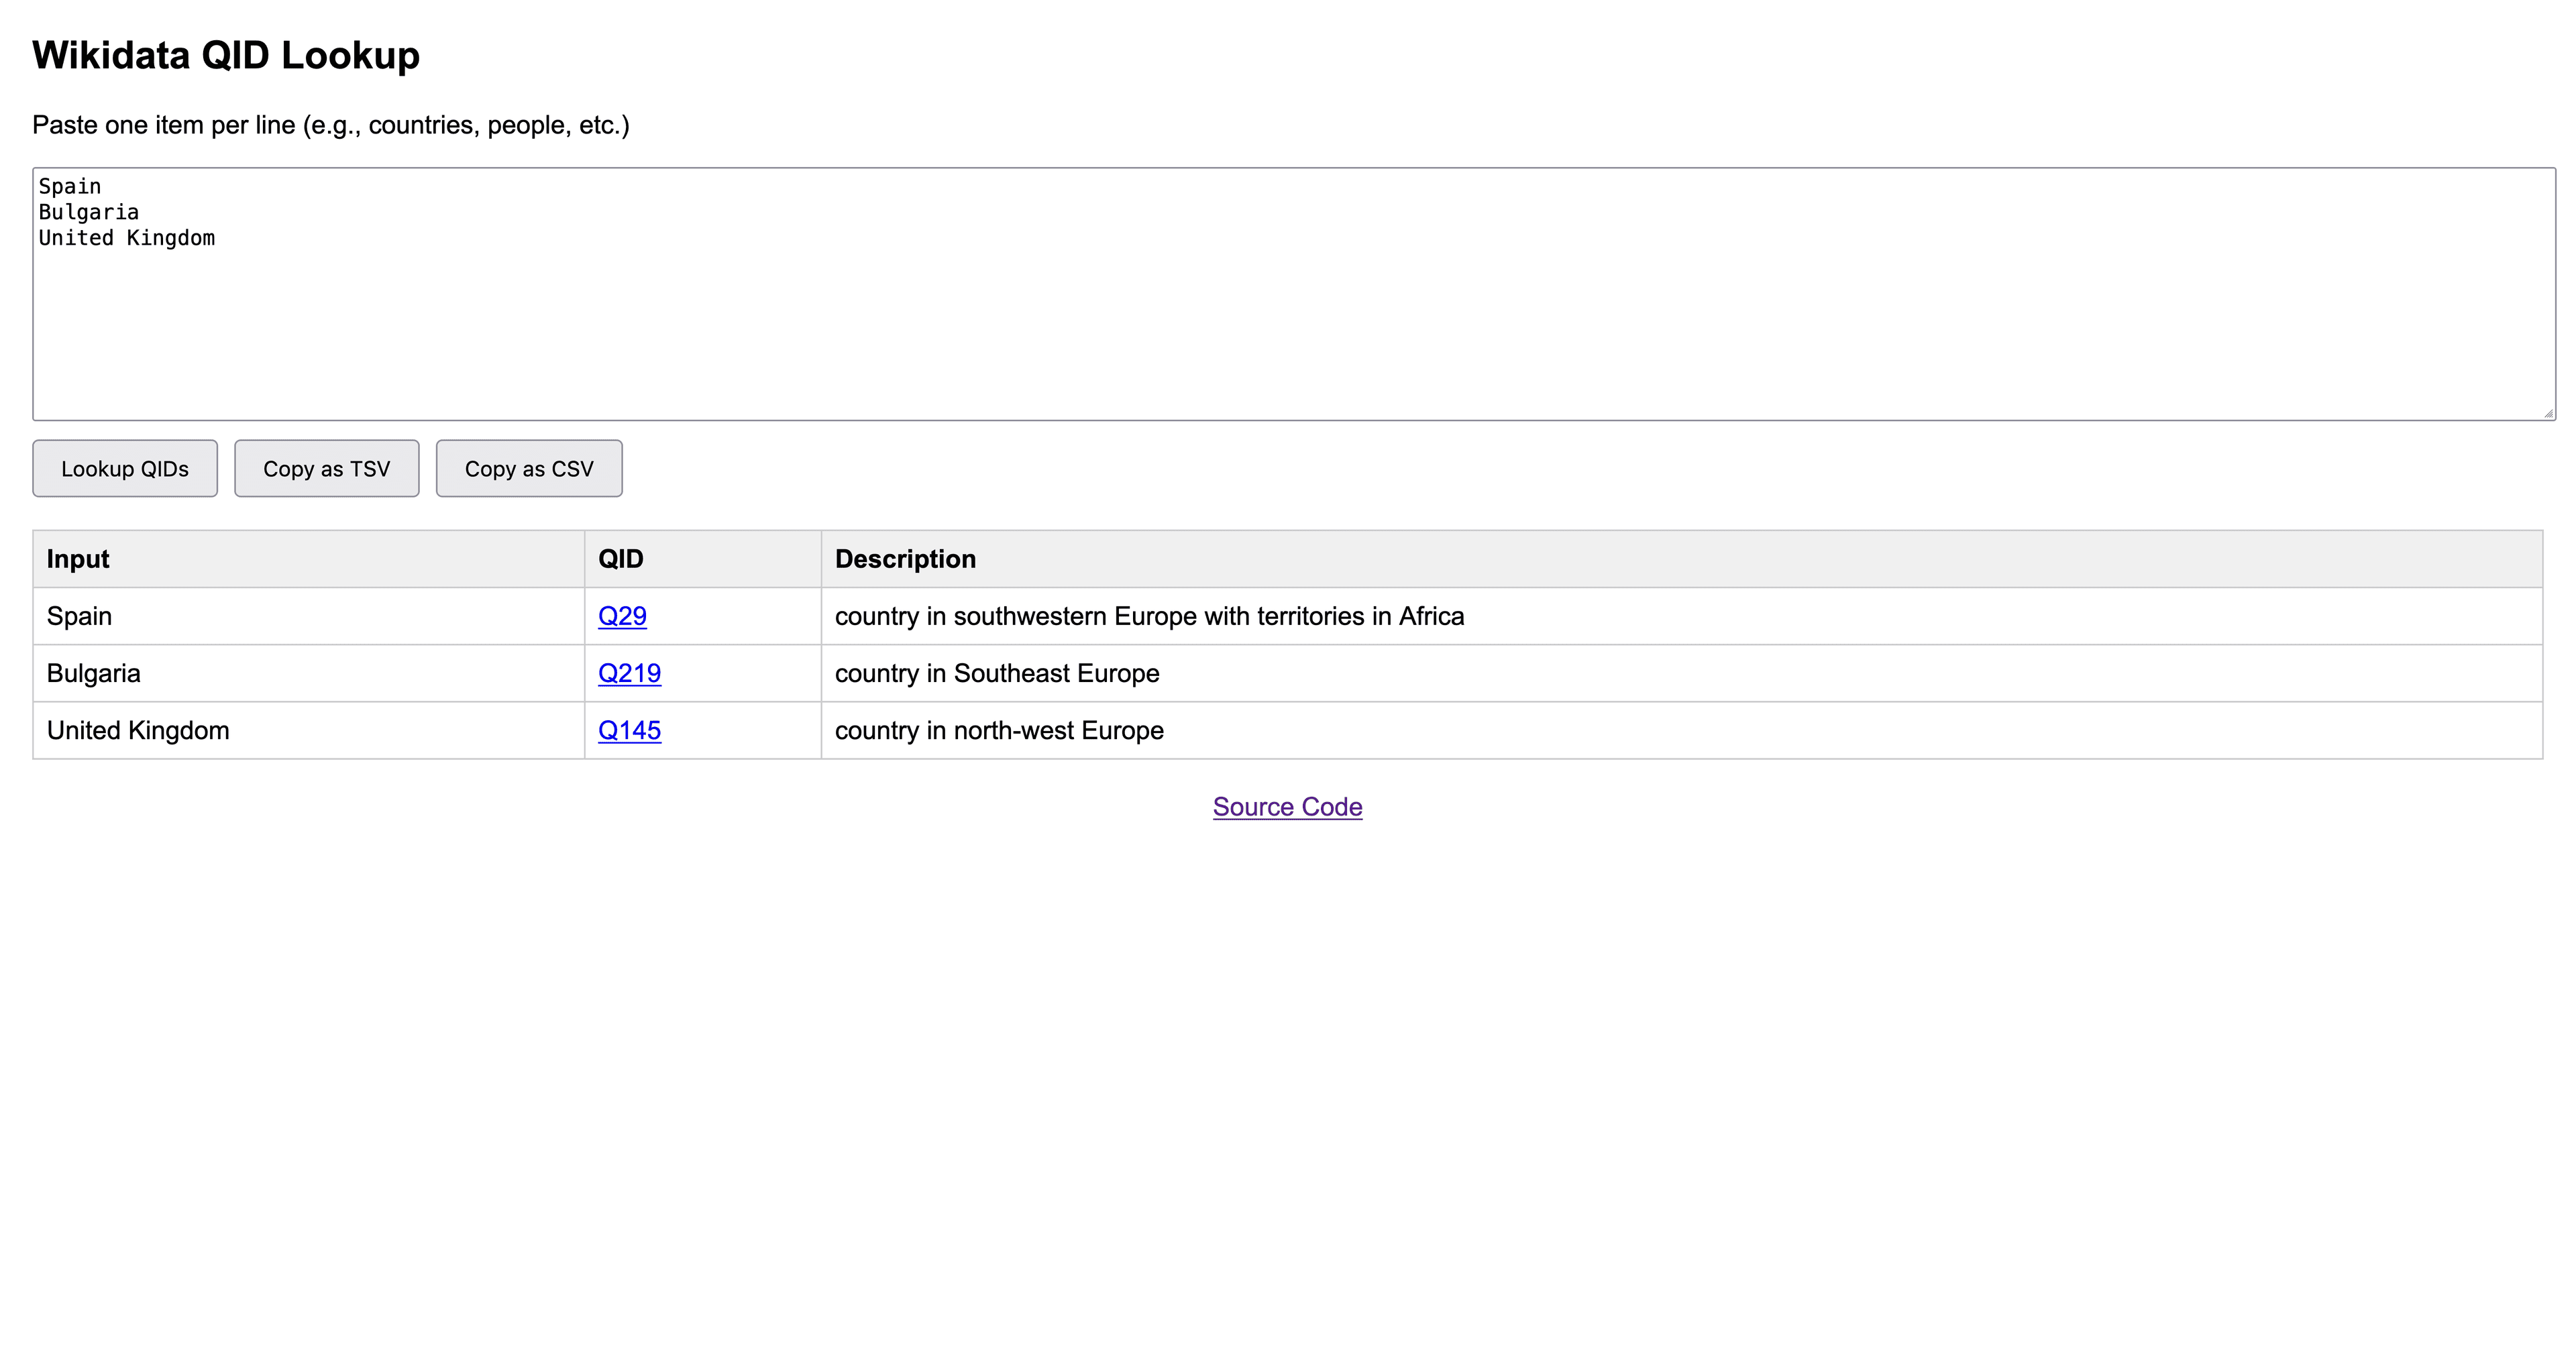Open the Q29 Wikidata link for Spain

[x=622, y=616]
